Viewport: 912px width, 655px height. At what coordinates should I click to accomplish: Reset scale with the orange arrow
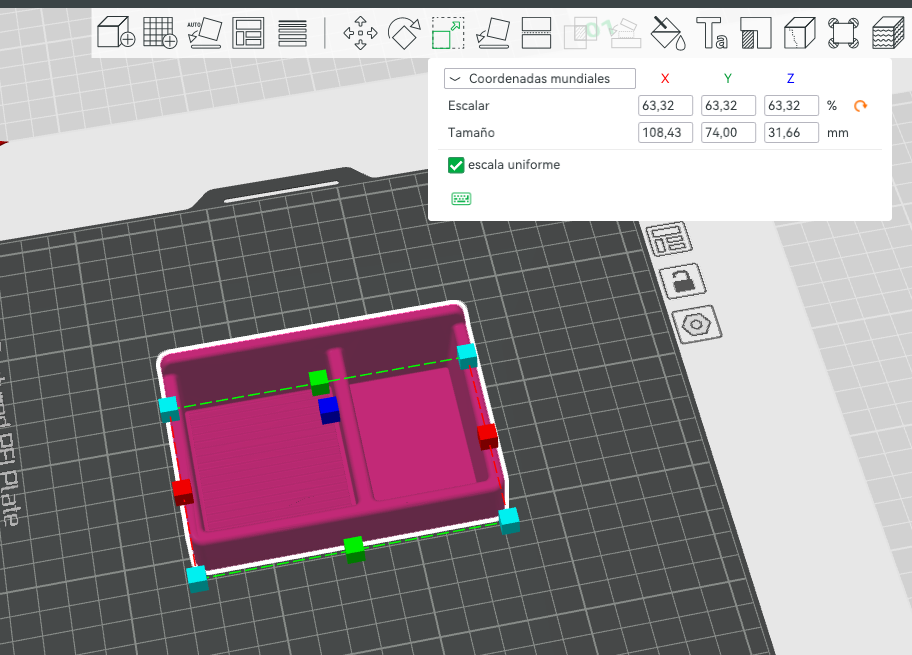coord(860,106)
